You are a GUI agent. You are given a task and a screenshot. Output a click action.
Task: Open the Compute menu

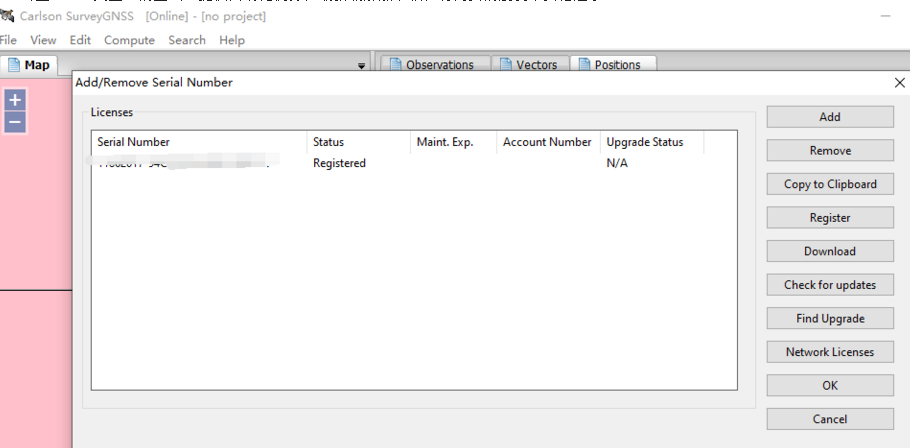(129, 40)
